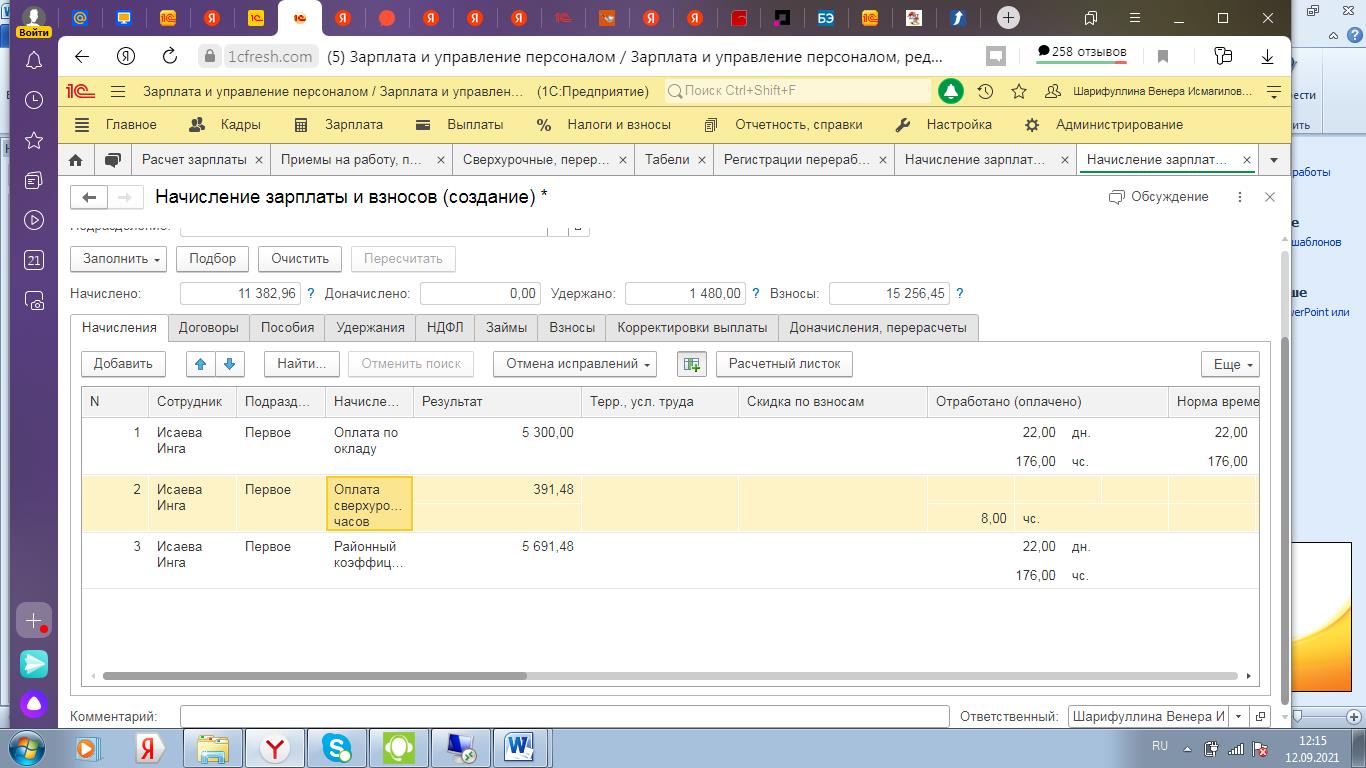The height and width of the screenshot is (768, 1366).
Task: Click the back arrow in document header
Action: coord(89,197)
